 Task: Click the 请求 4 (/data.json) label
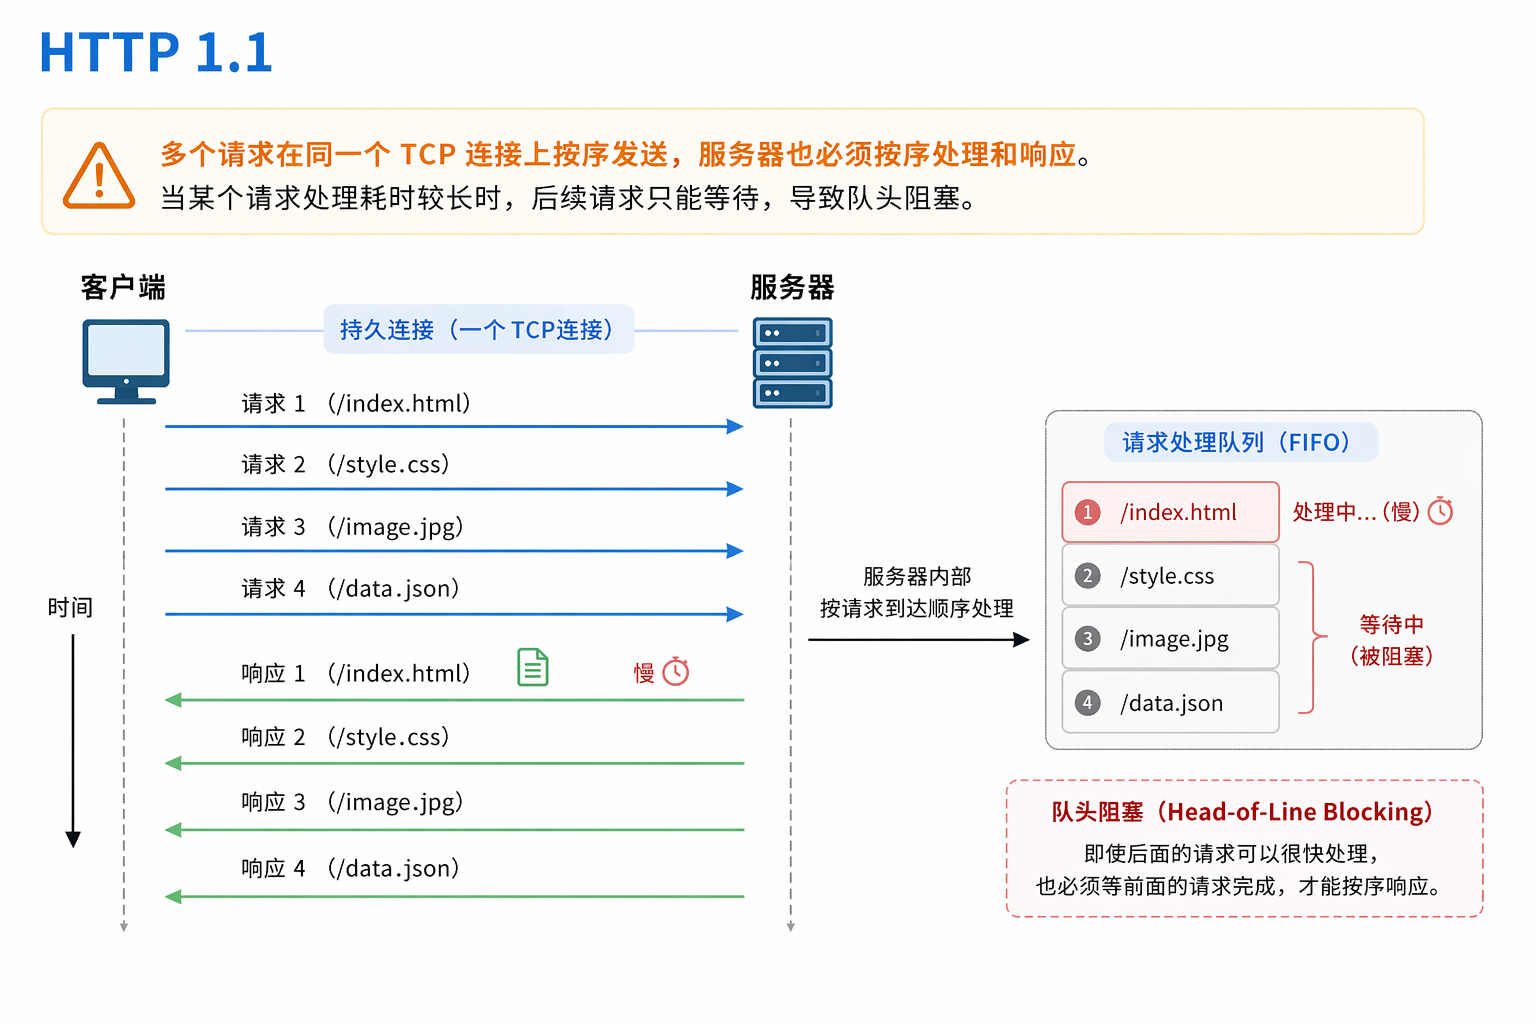point(351,588)
